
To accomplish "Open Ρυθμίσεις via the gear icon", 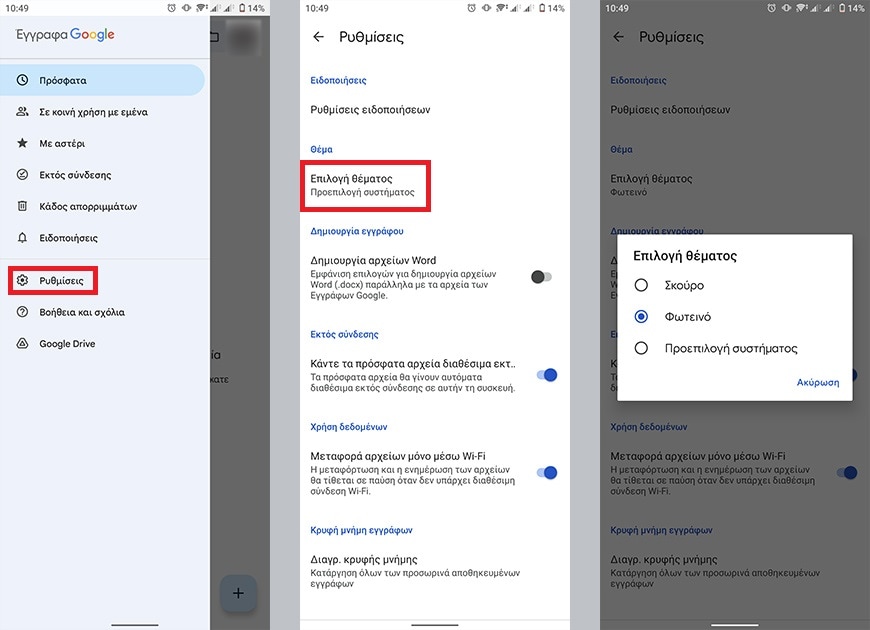I will tap(22, 280).
